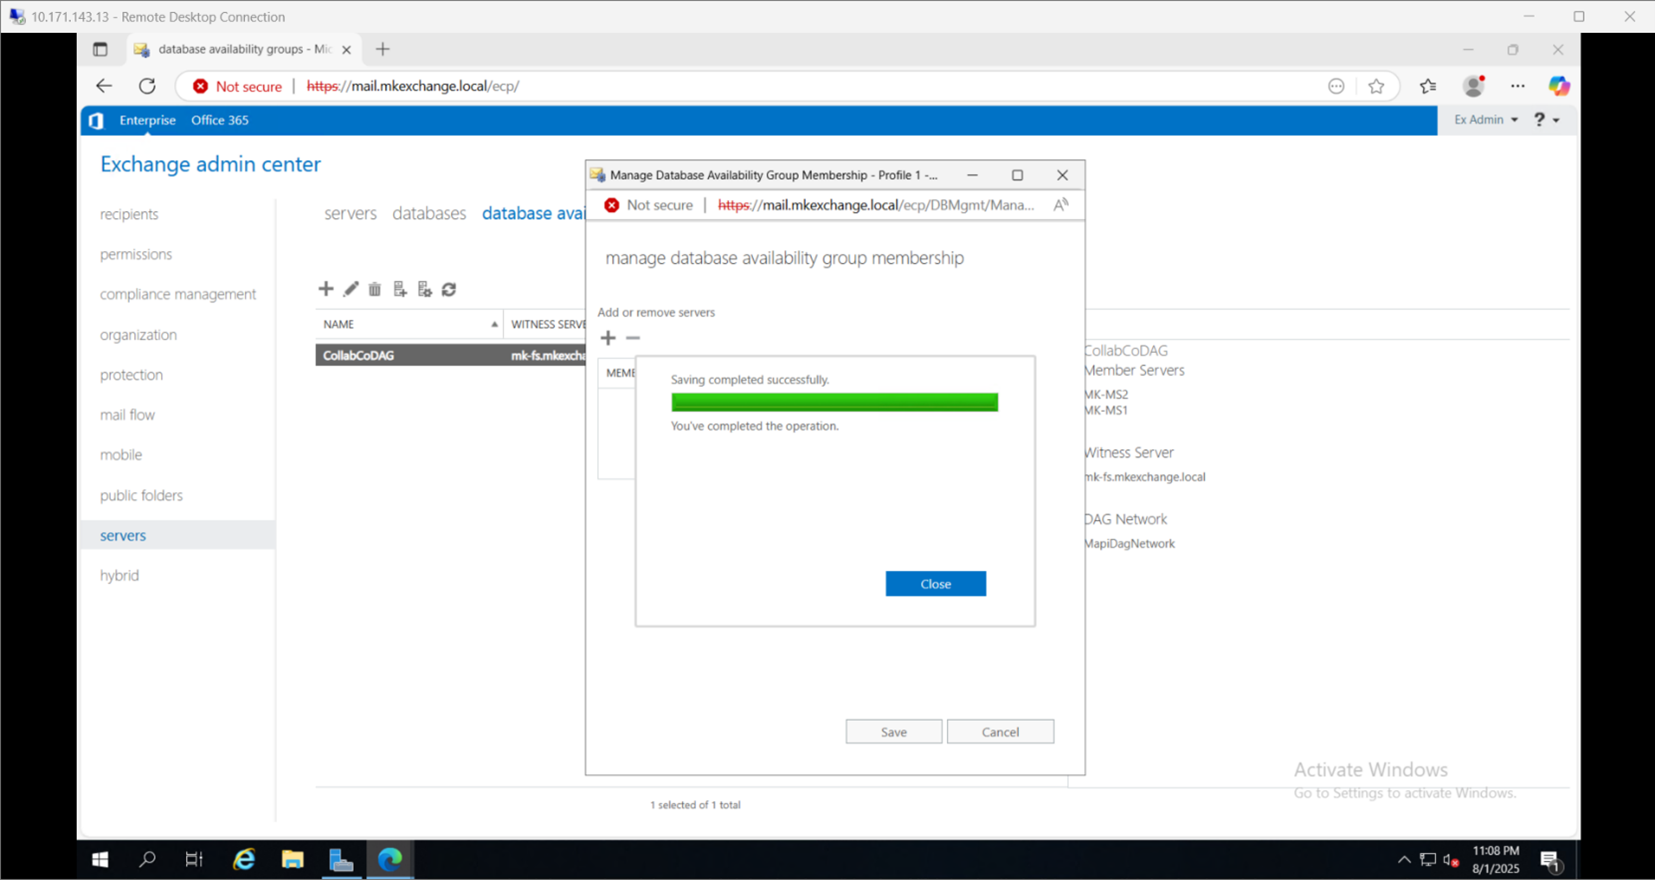Select mail flow in left navigation
The image size is (1655, 880).
pyautogui.click(x=127, y=415)
